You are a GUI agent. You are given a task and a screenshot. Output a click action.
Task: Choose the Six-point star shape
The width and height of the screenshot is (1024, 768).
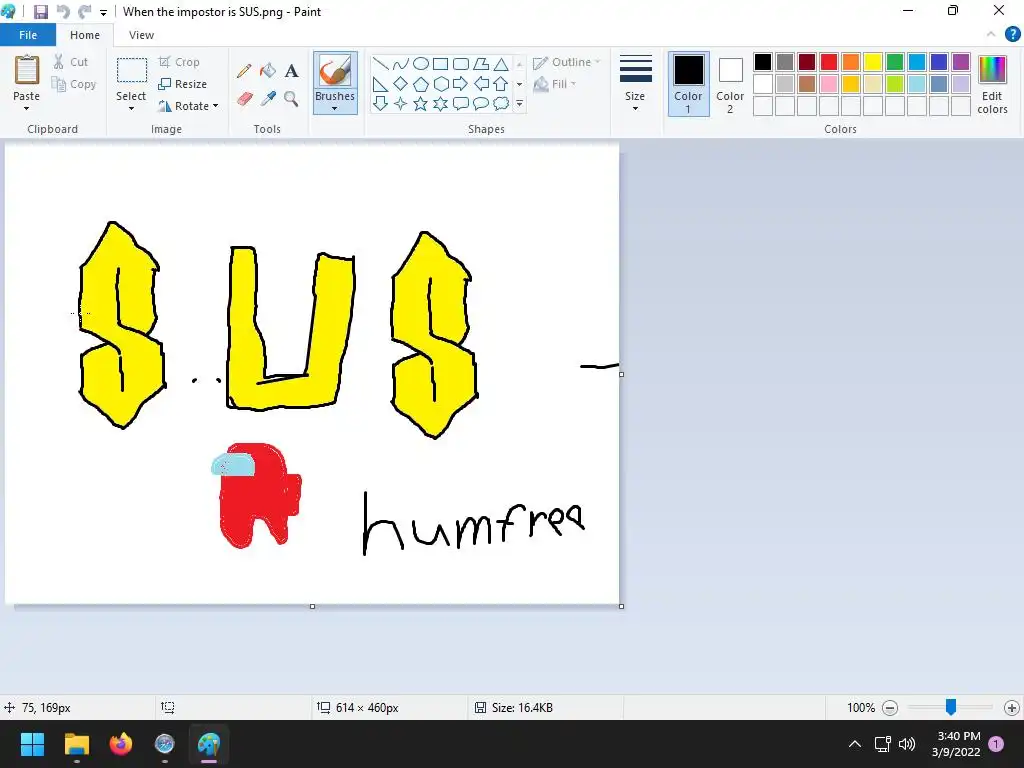tap(441, 103)
